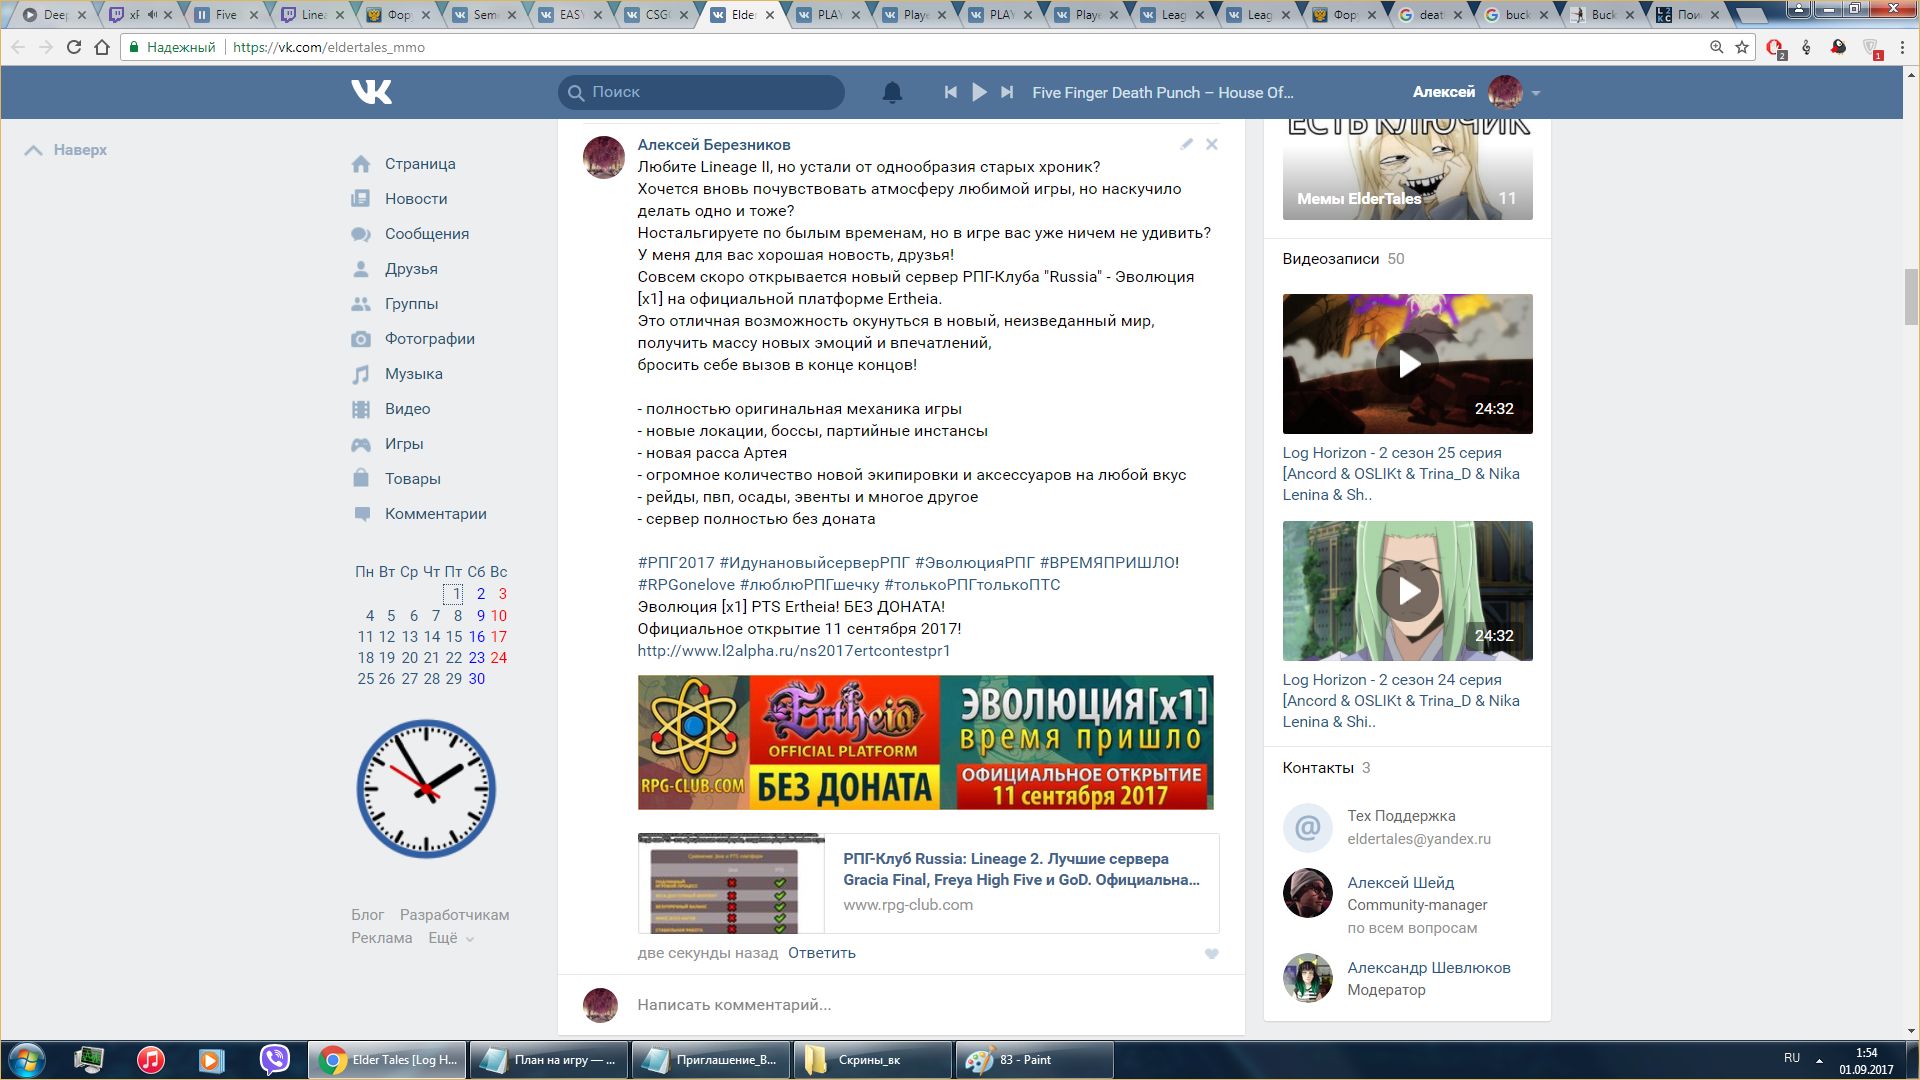Skip to next track in header player
1920x1080 pixels.
pos(1007,92)
